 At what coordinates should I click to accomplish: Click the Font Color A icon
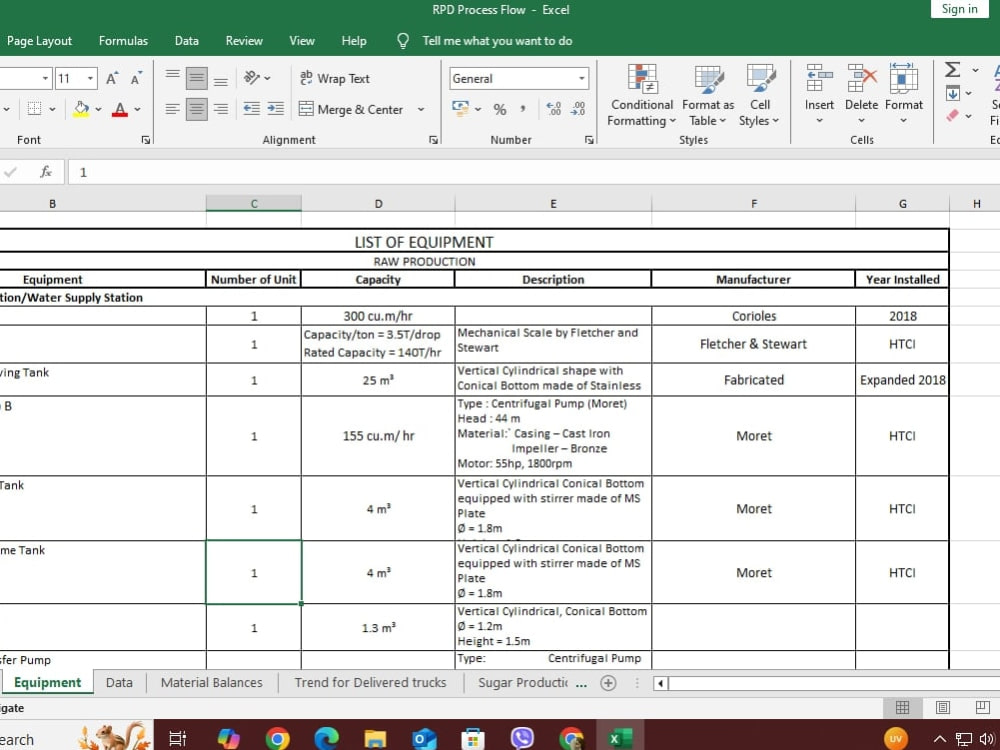point(119,109)
